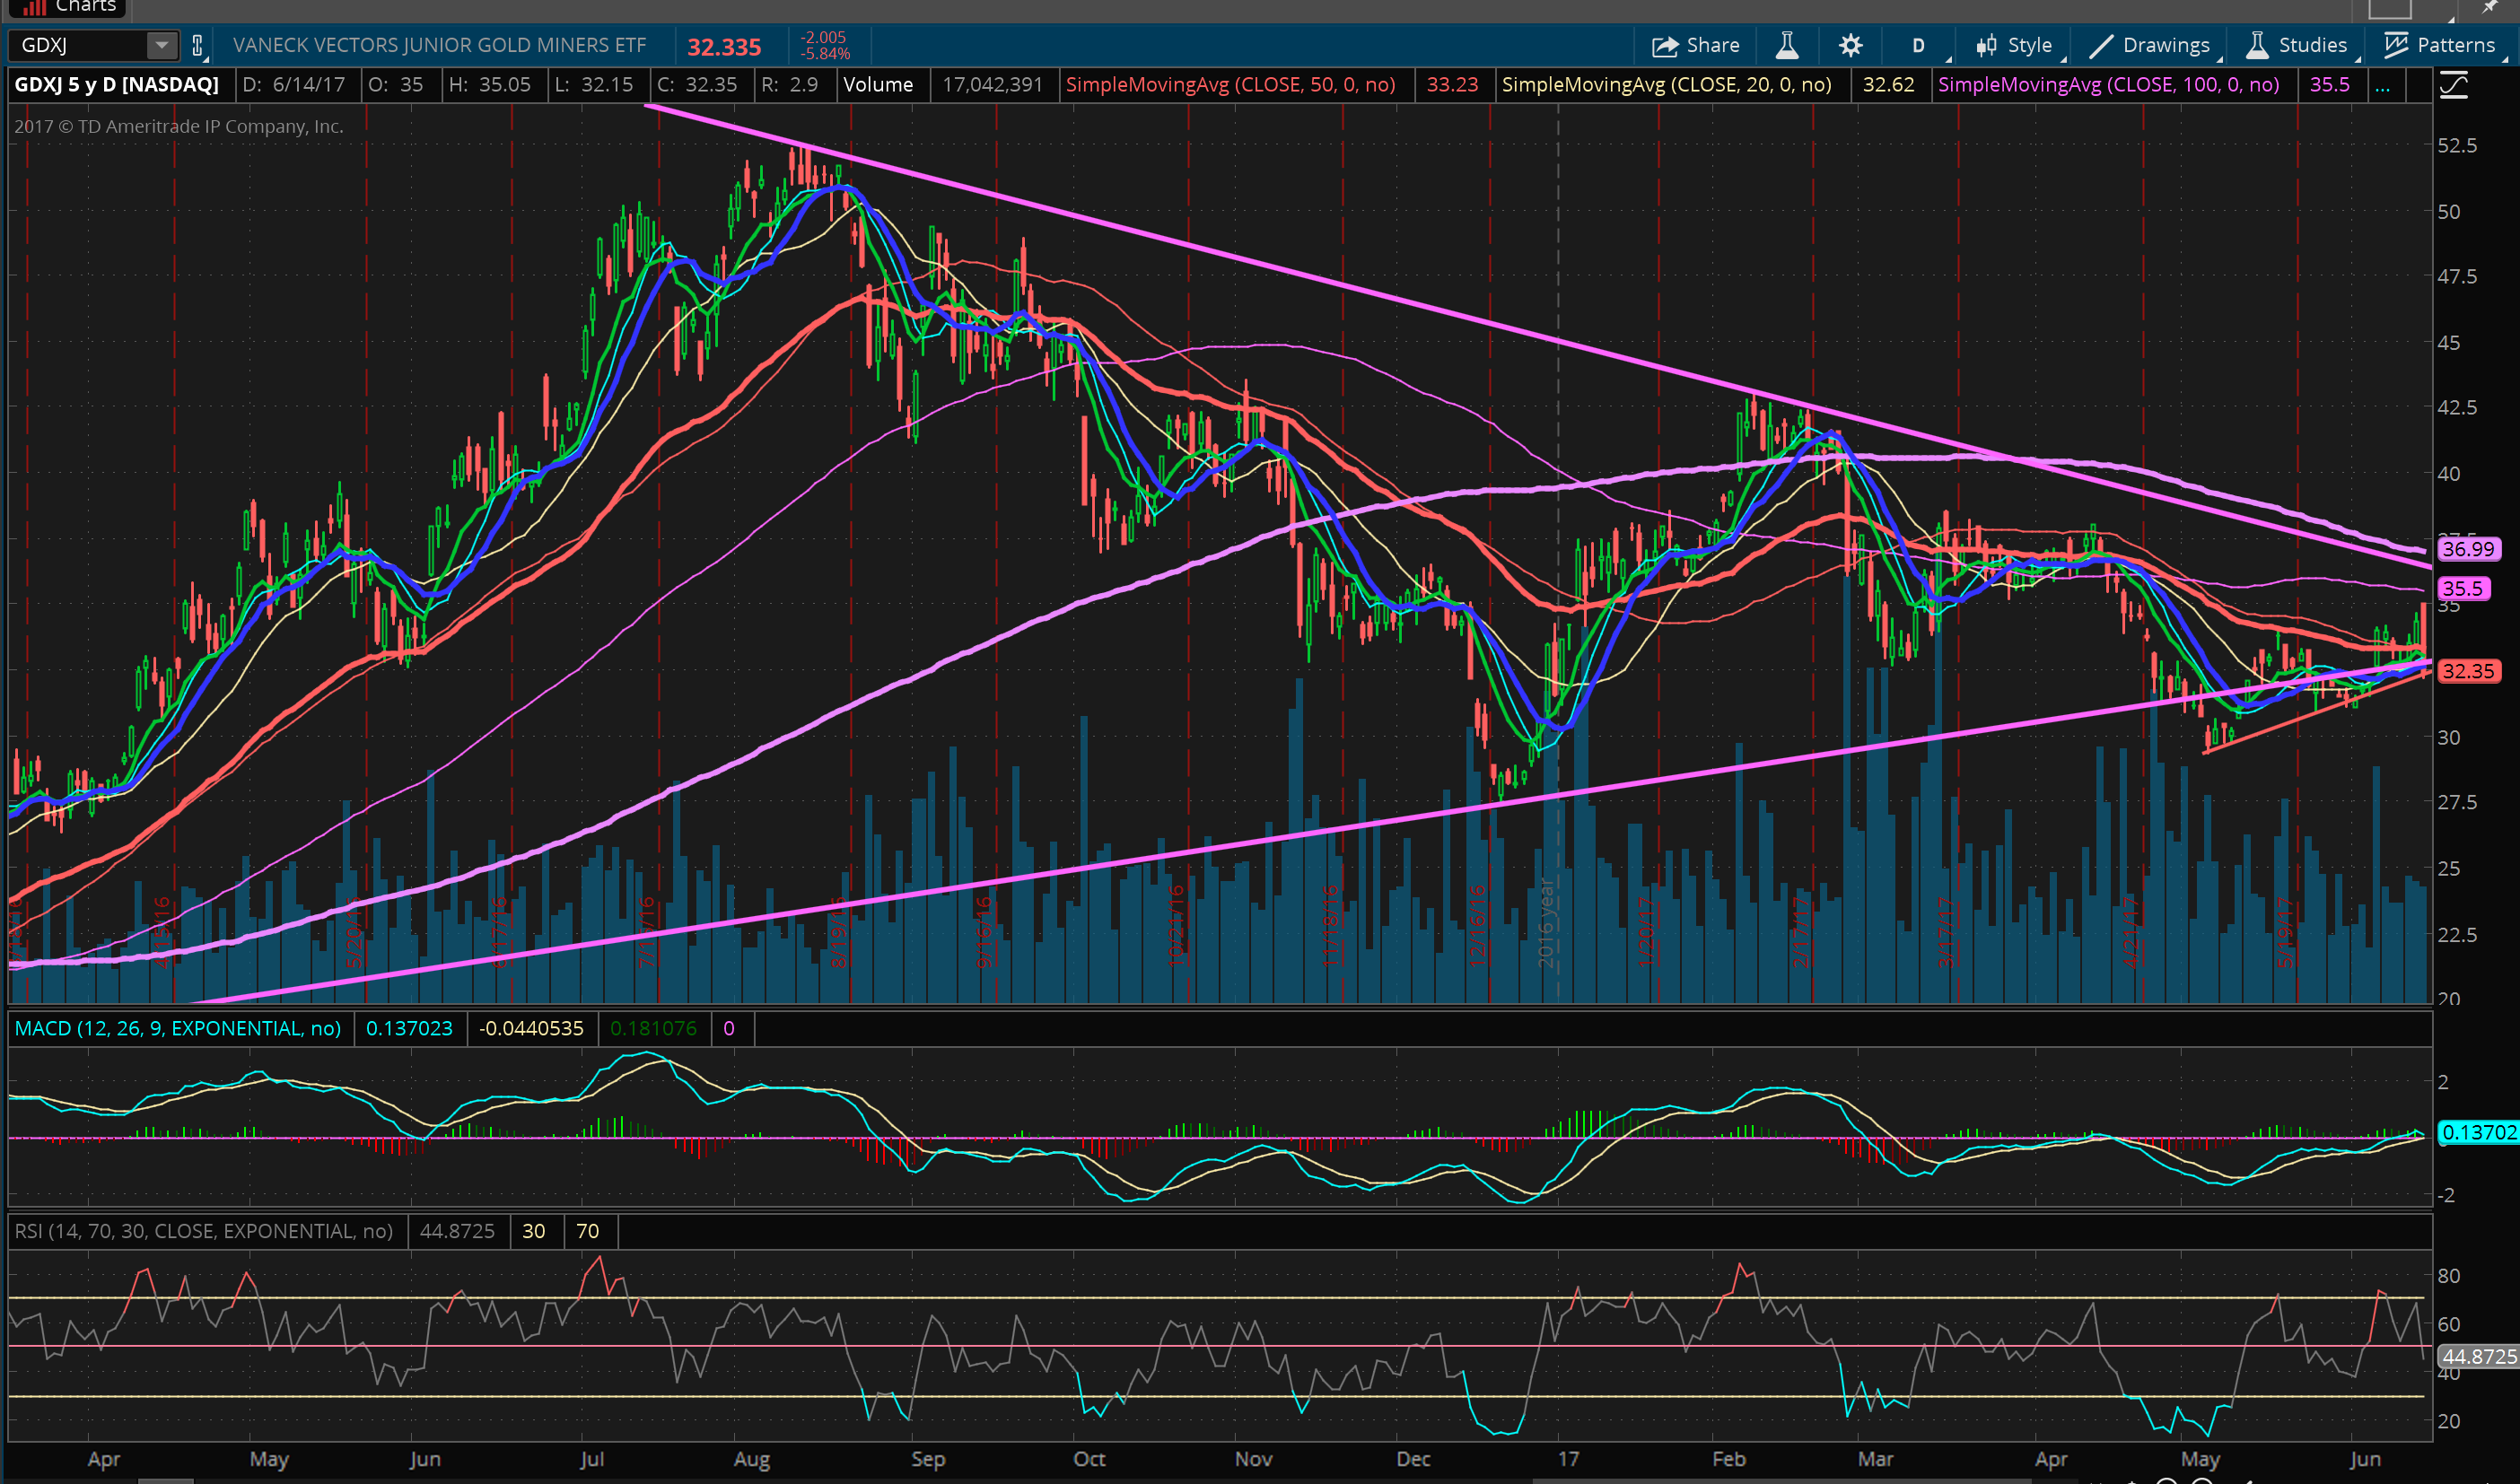Expand the ellipsis for more studies
This screenshot has width=2520, height=1484.
tap(2383, 86)
